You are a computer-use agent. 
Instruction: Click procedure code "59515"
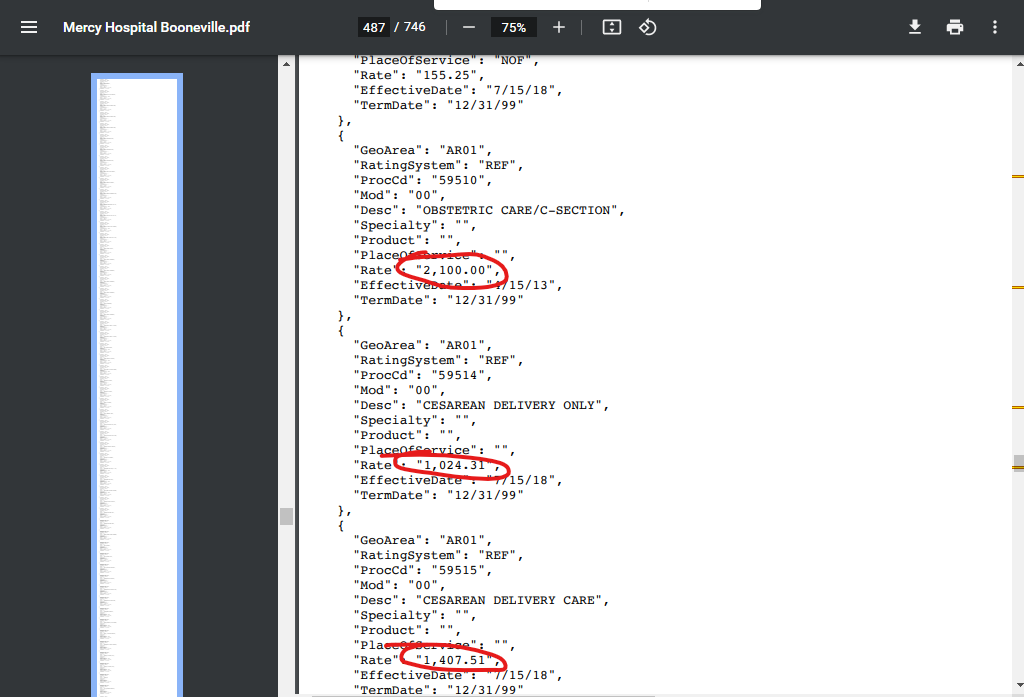coord(458,570)
